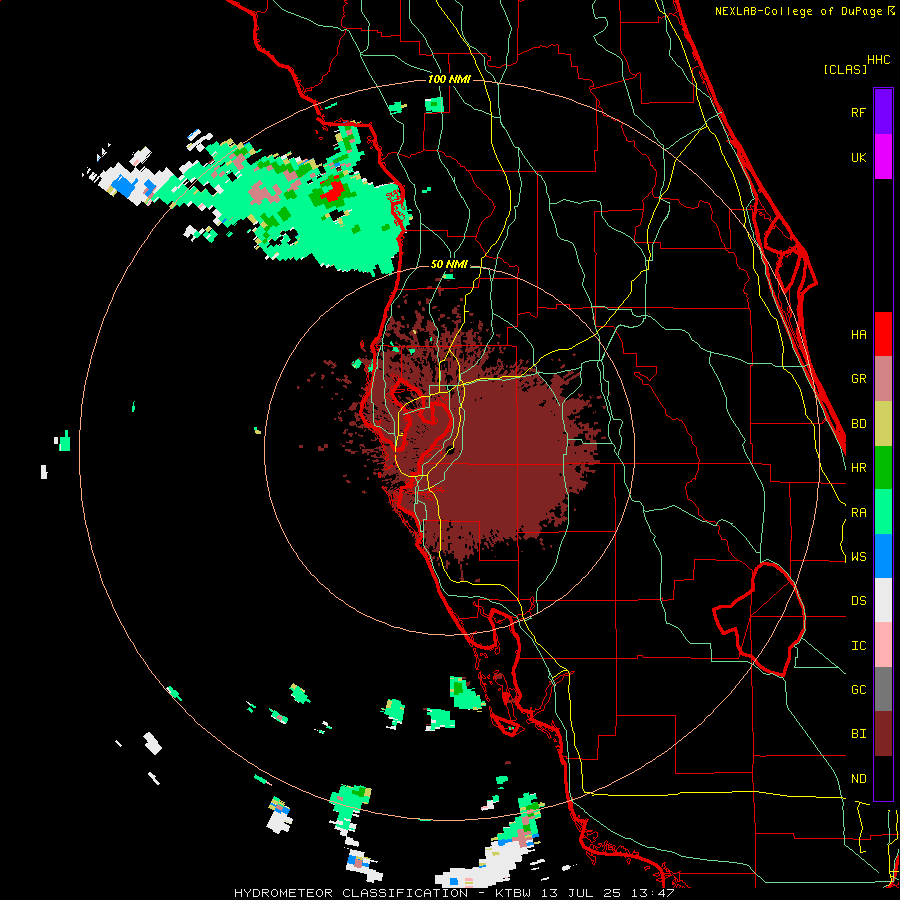Image resolution: width=900 pixels, height=900 pixels.
Task: Click the ND black legend swatch
Action: pyautogui.click(x=883, y=778)
